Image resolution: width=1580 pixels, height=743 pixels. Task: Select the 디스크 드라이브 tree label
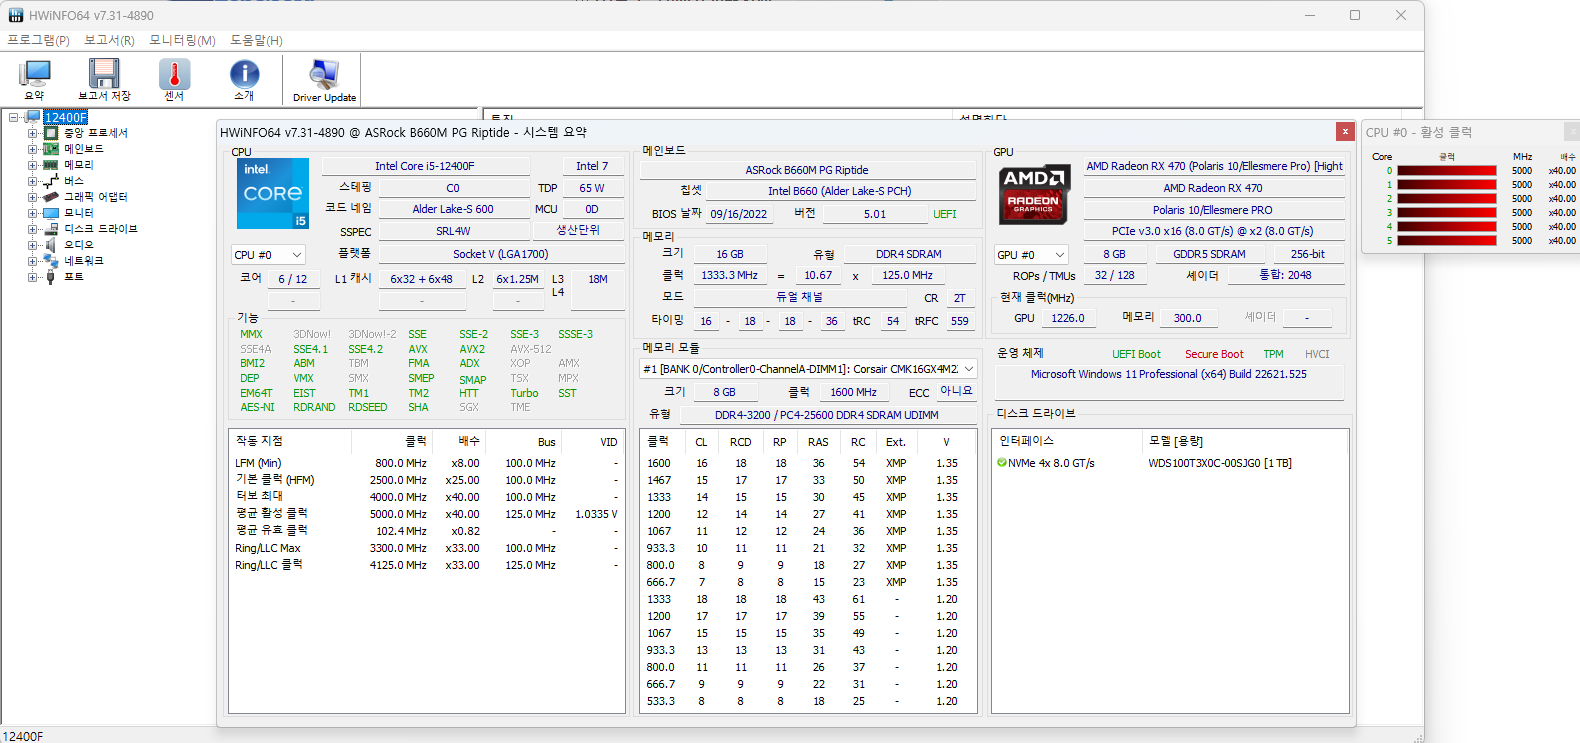tap(101, 229)
